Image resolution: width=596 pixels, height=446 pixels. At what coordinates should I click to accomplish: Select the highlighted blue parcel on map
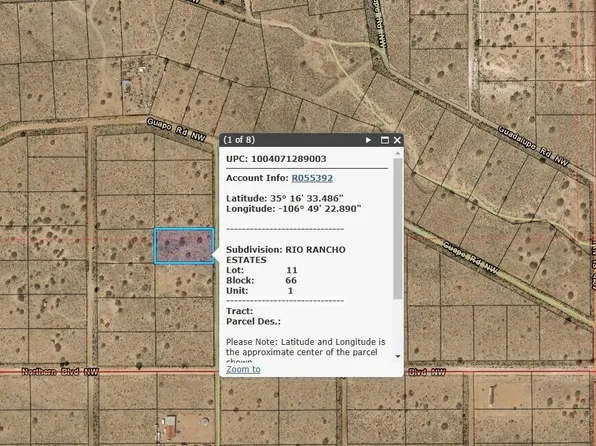(184, 246)
